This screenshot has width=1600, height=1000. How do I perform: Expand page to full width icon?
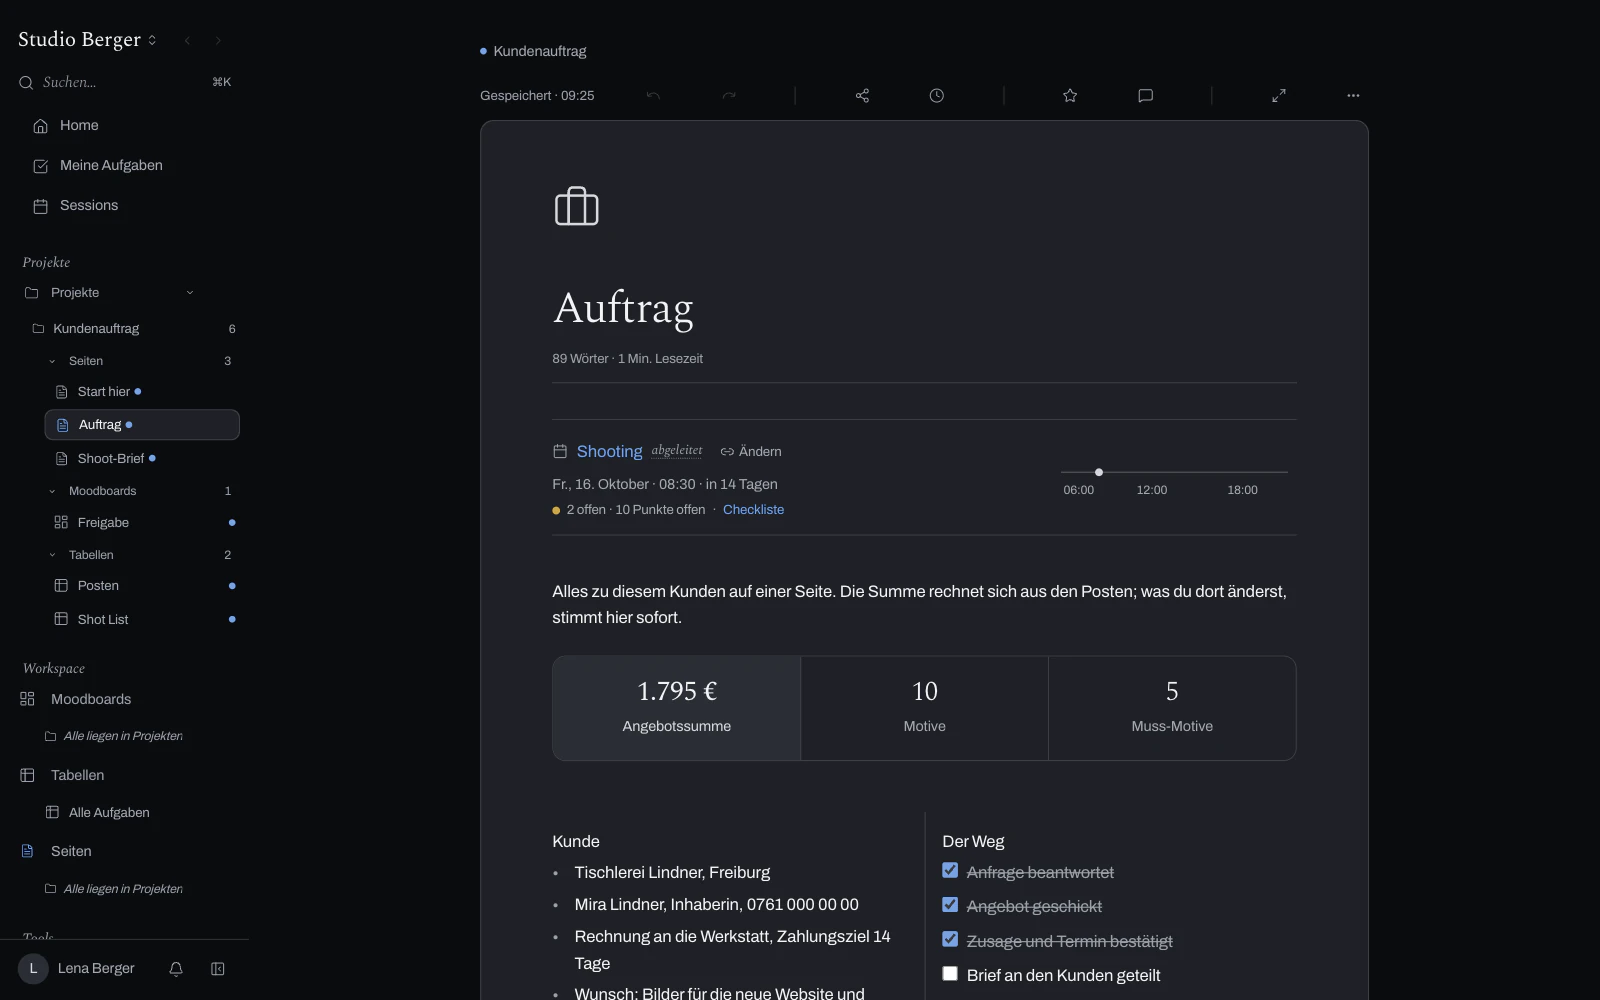[x=1279, y=96]
